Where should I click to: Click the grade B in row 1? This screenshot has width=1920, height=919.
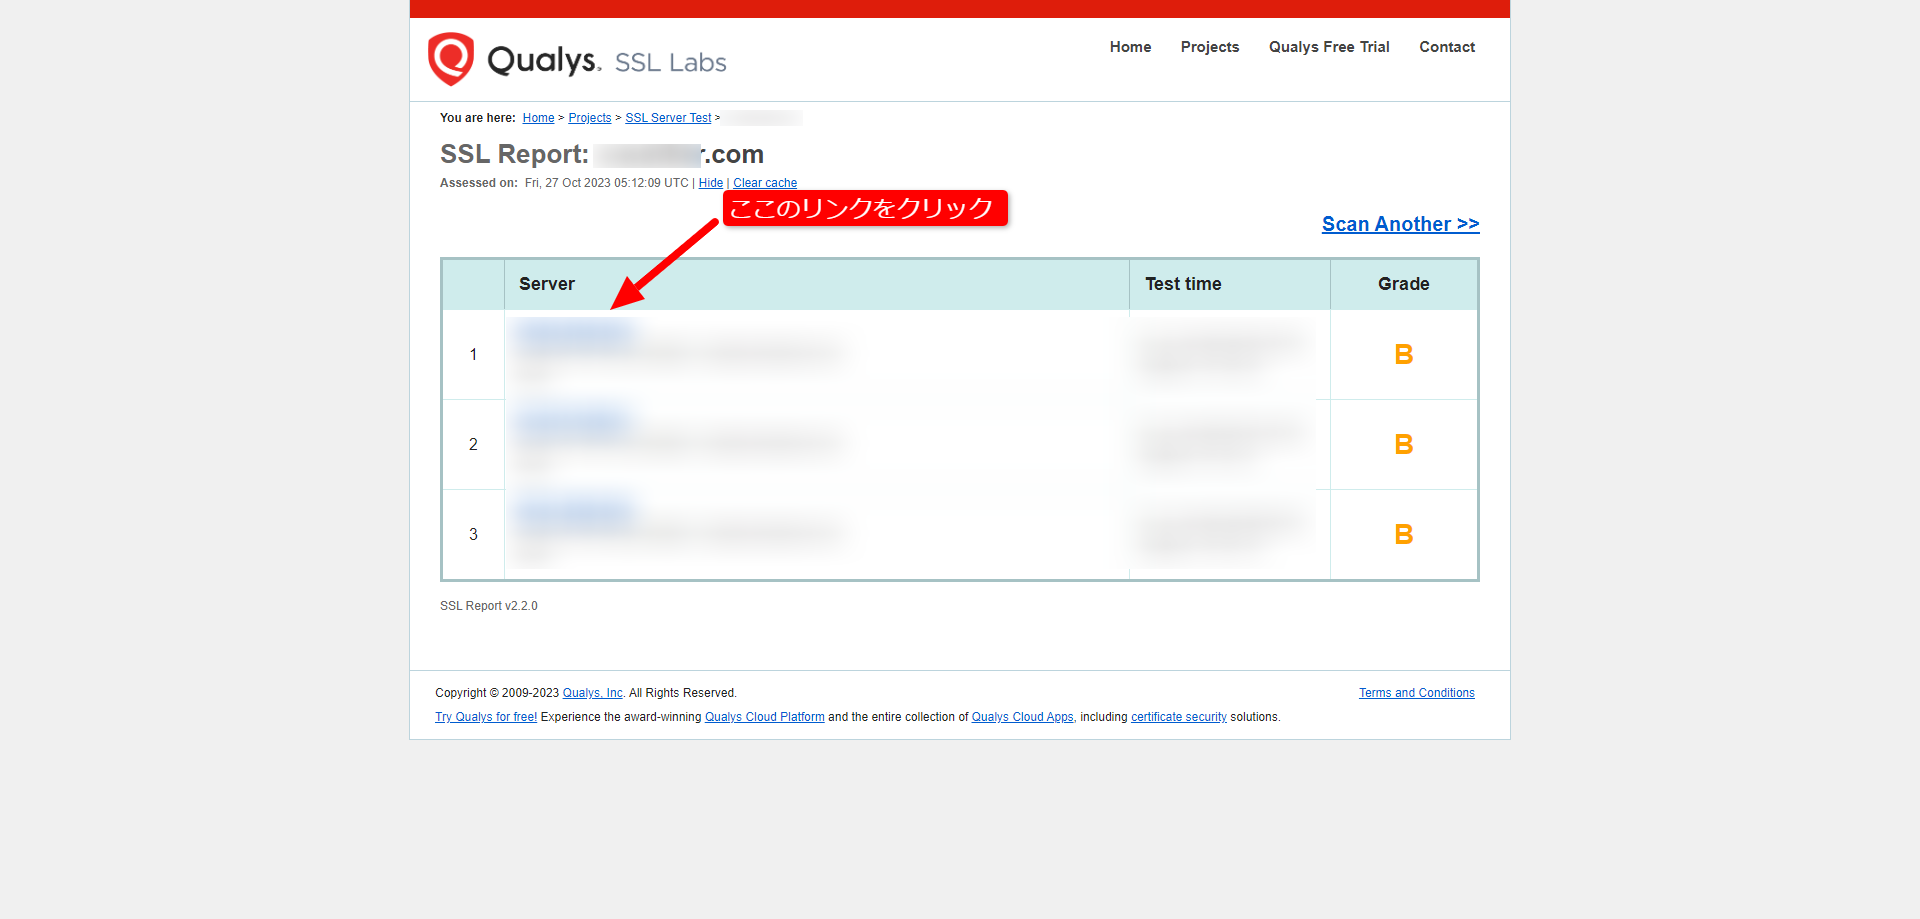click(x=1404, y=355)
